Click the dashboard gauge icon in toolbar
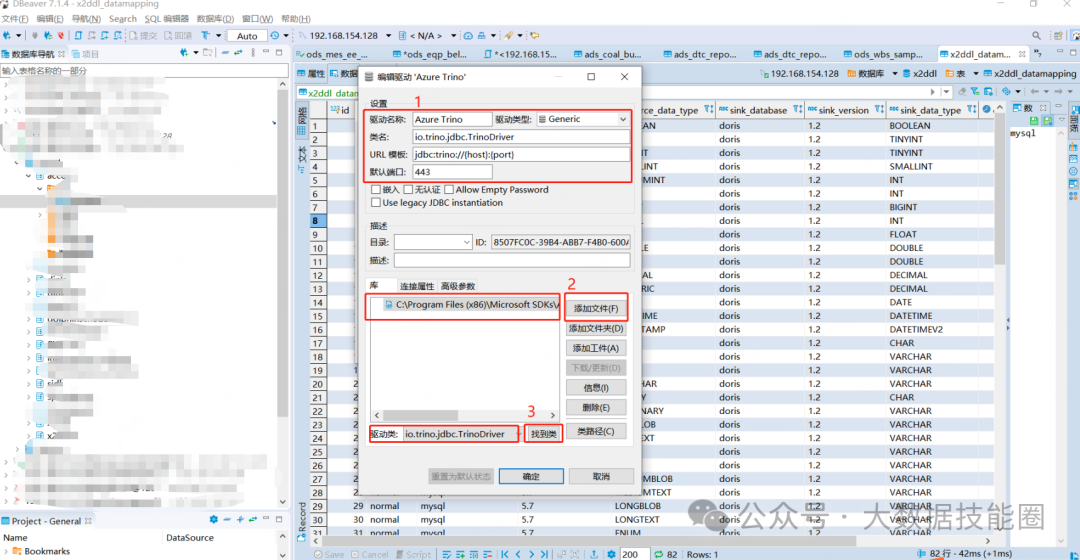This screenshot has width=1080, height=560. coord(468,36)
